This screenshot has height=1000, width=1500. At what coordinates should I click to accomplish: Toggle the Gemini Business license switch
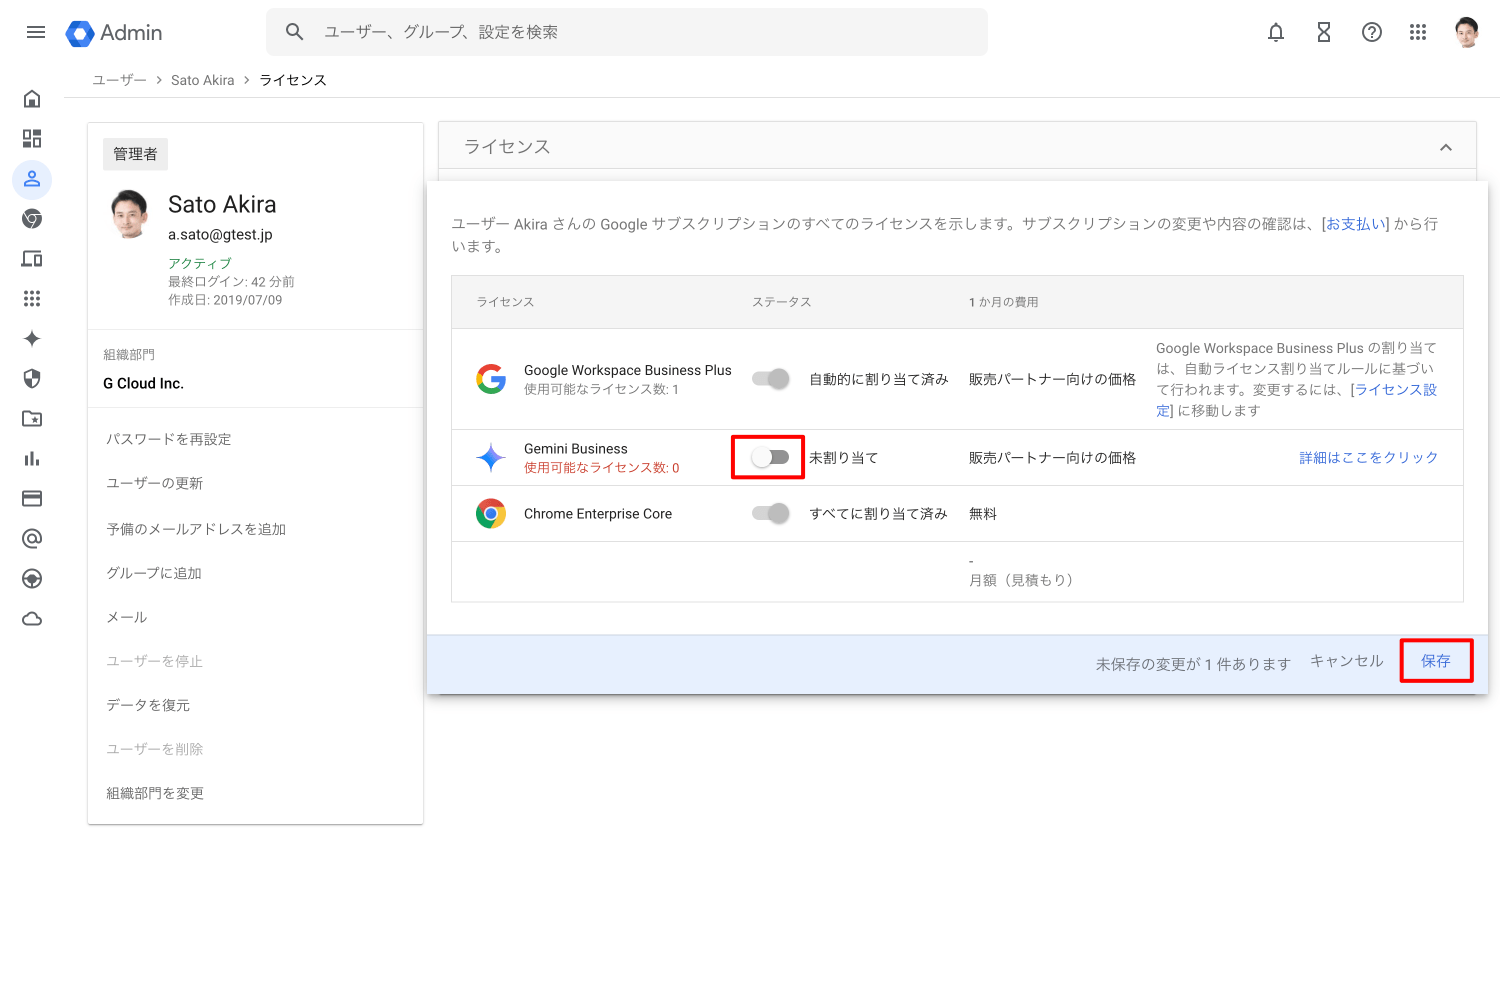pos(771,458)
